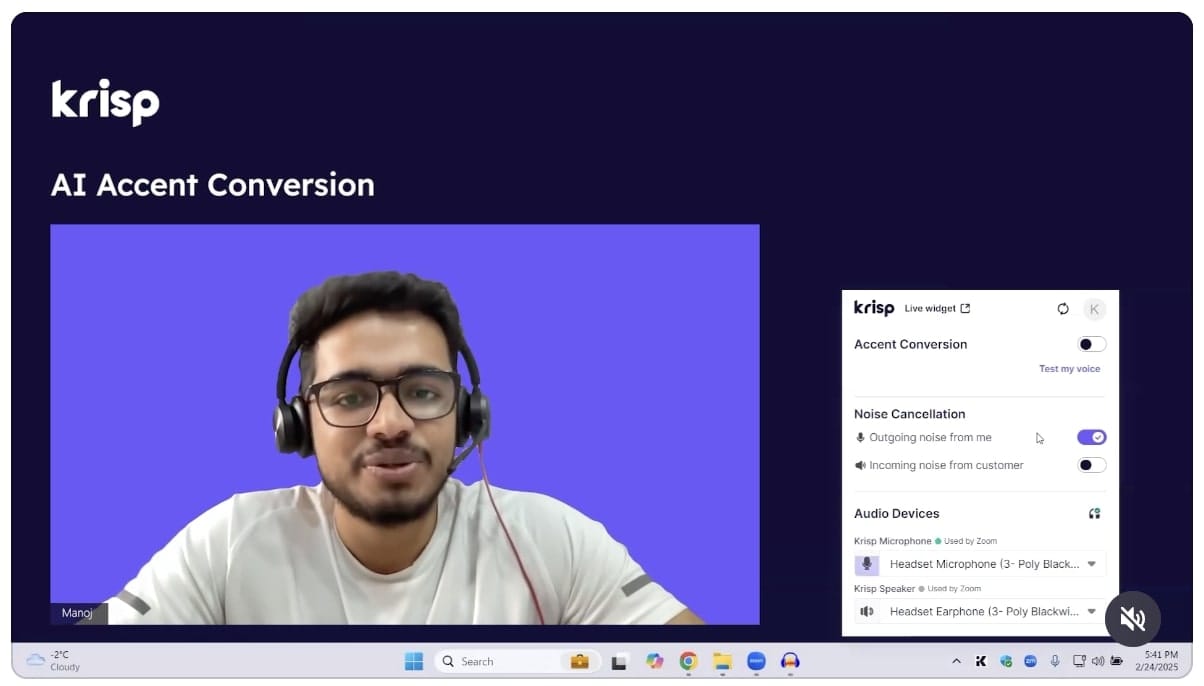Enable Incoming noise from customer toggle

pyautogui.click(x=1092, y=465)
